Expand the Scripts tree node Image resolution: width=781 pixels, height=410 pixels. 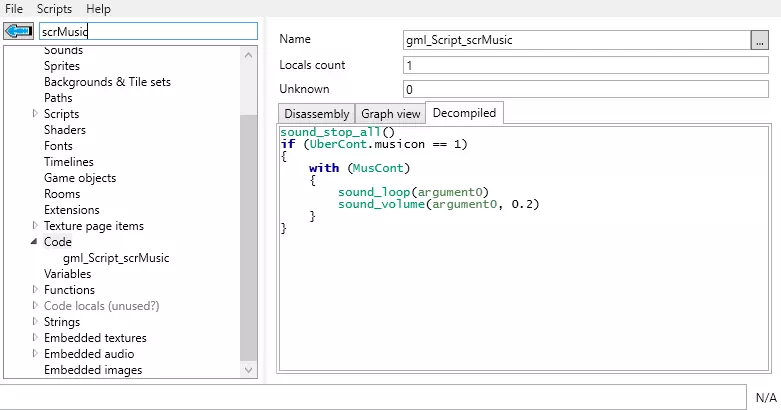[35, 114]
